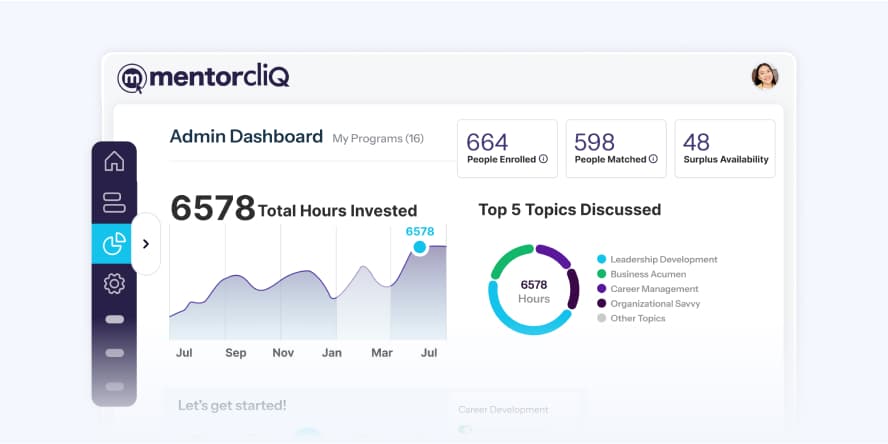Open the My Programs (16) selector
Image resolution: width=888 pixels, height=444 pixels.
coord(378,138)
